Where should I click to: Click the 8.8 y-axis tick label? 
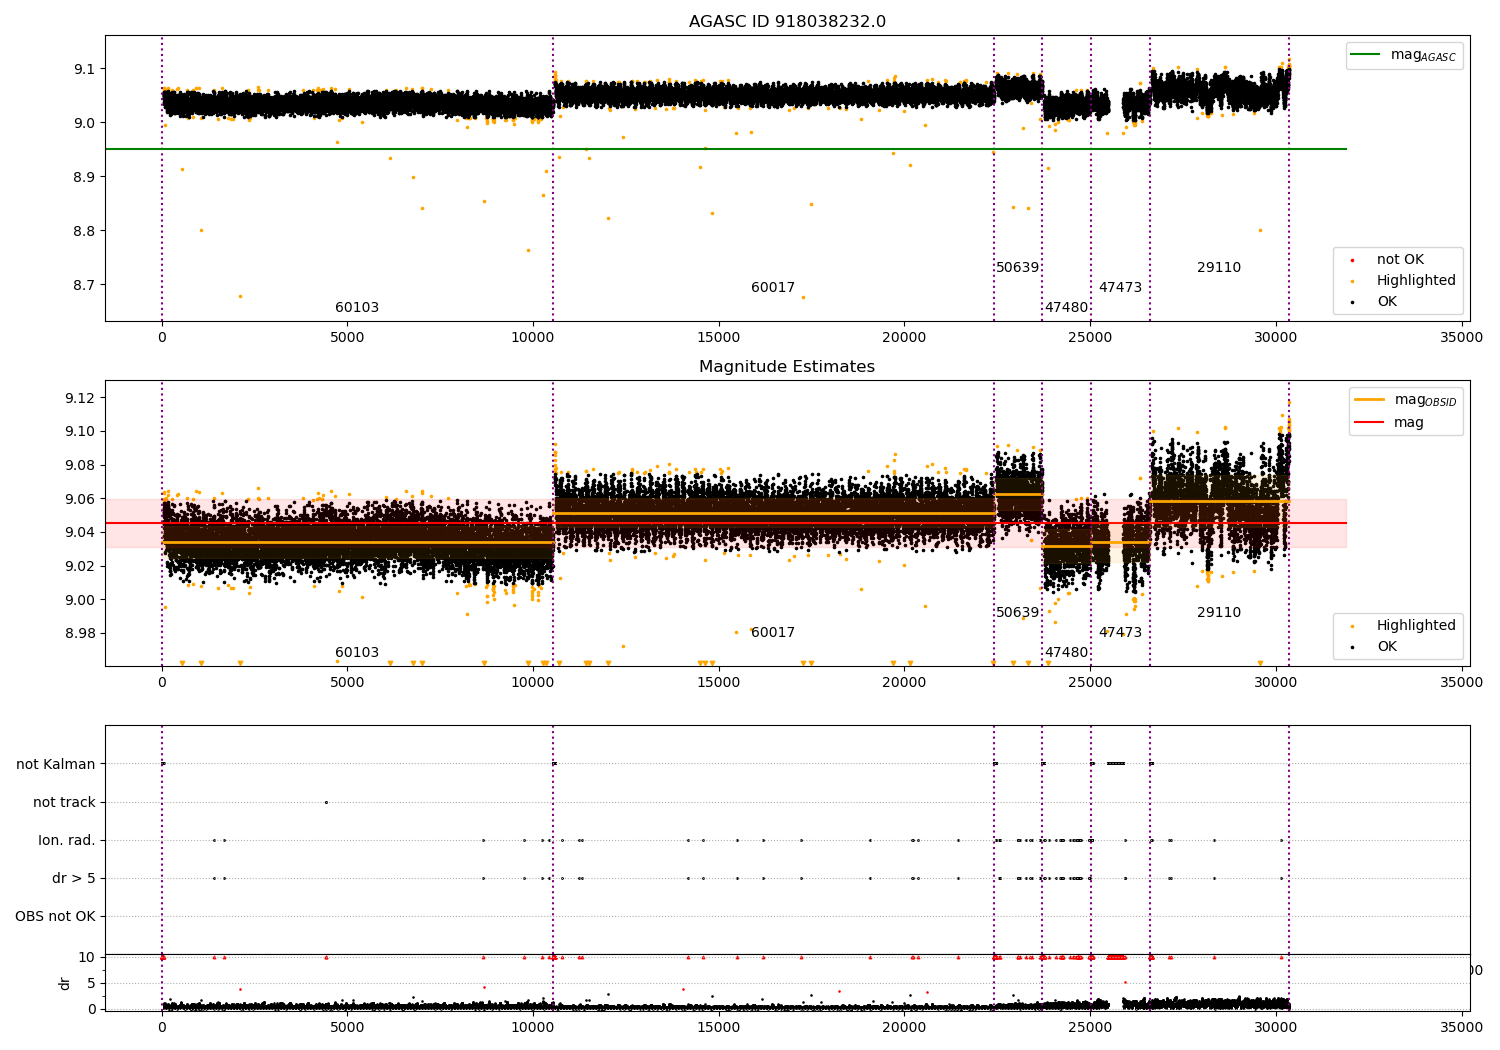click(84, 231)
